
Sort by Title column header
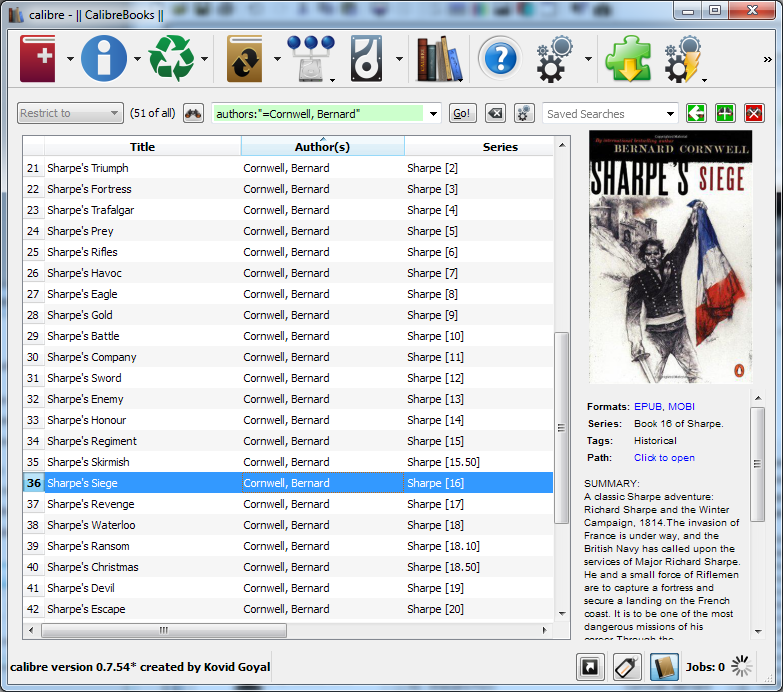point(142,147)
